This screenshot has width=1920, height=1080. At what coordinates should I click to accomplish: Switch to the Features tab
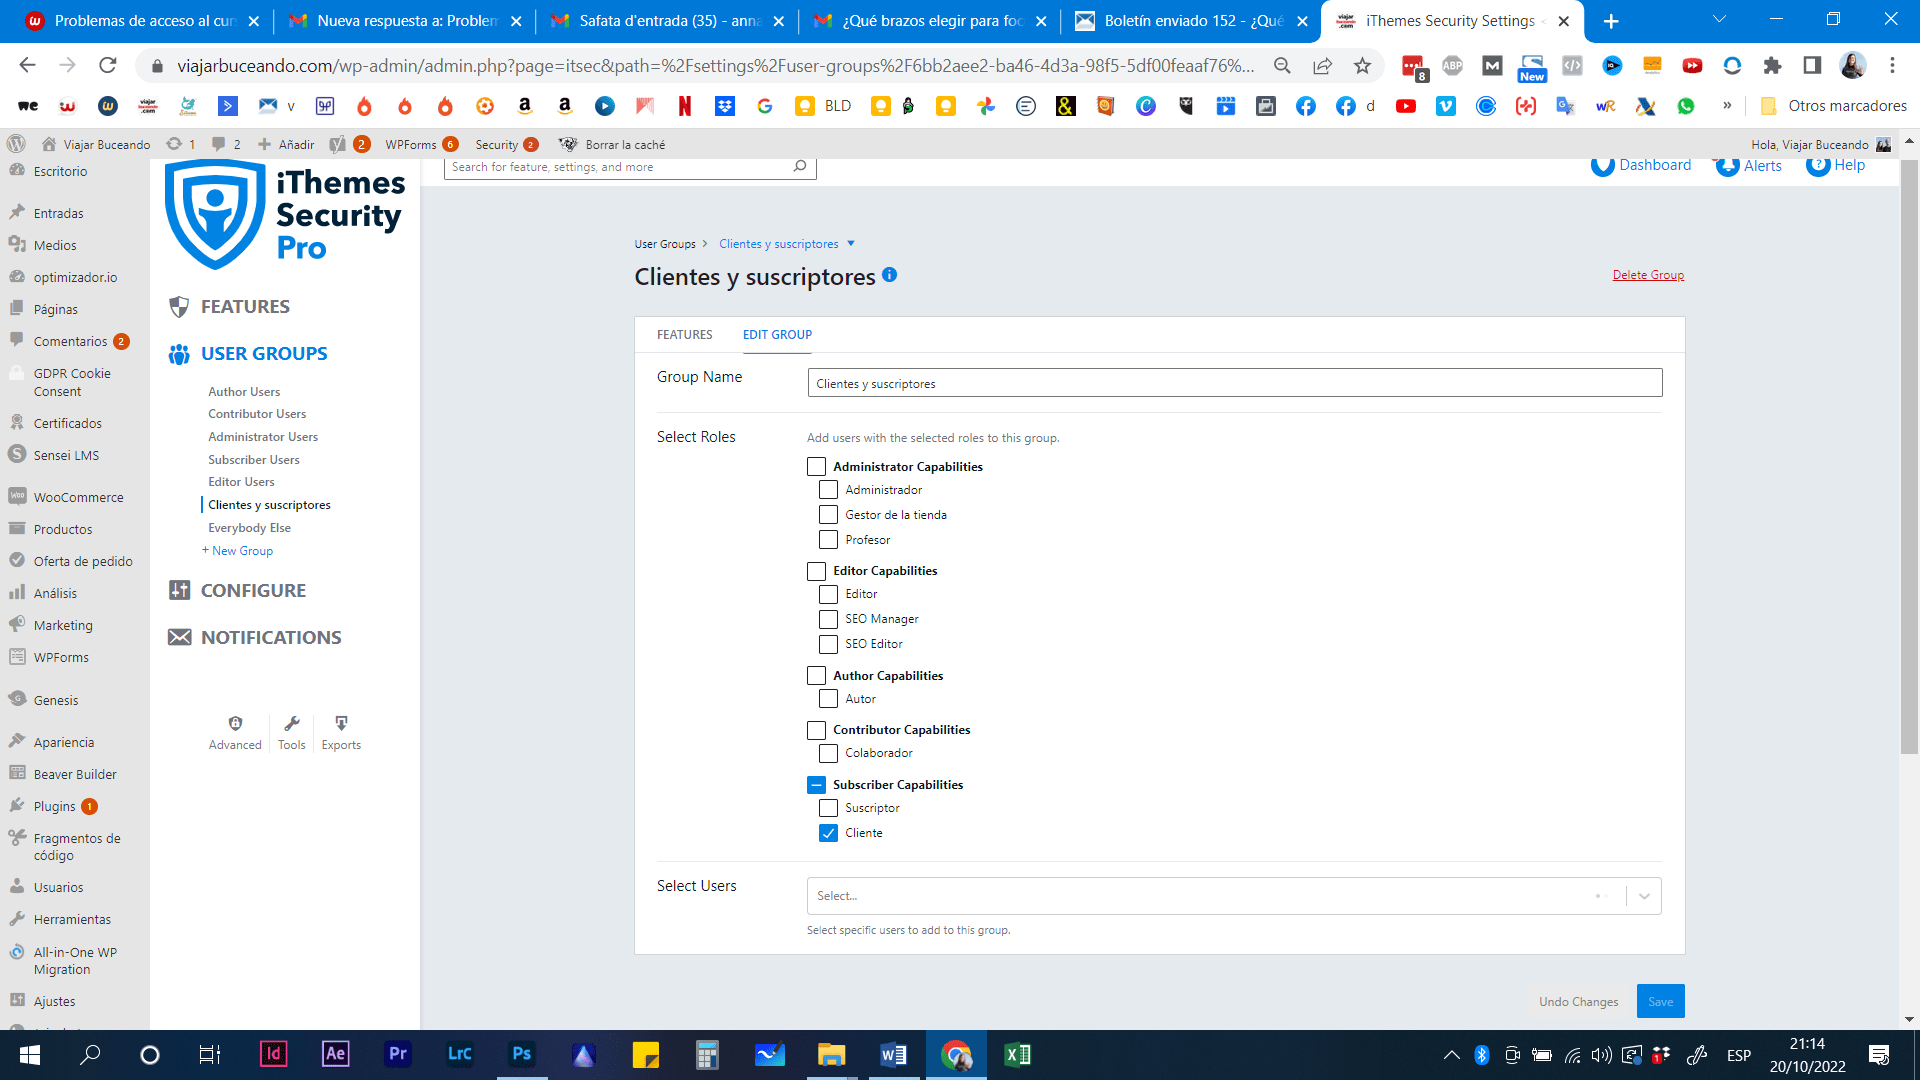pyautogui.click(x=685, y=335)
